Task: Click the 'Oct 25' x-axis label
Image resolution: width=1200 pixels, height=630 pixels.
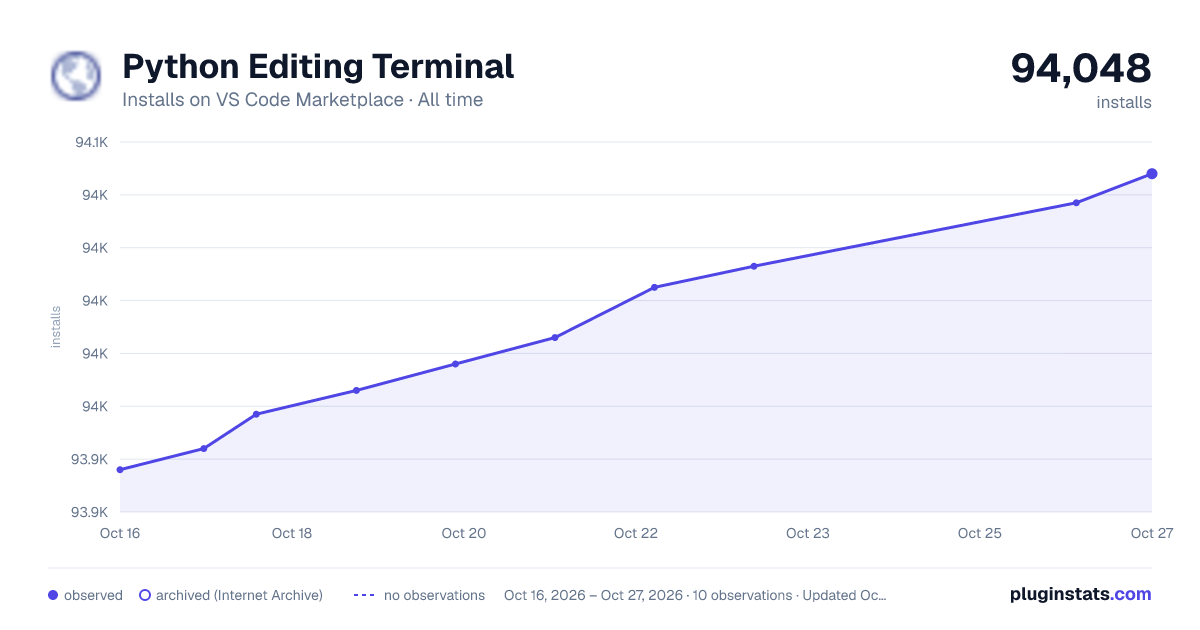Action: (x=980, y=533)
